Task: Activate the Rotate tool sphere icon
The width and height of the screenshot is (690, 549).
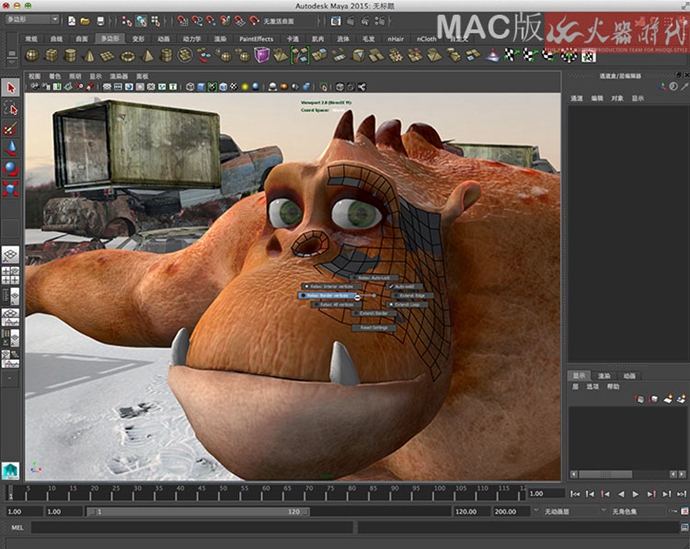Action: [11, 169]
